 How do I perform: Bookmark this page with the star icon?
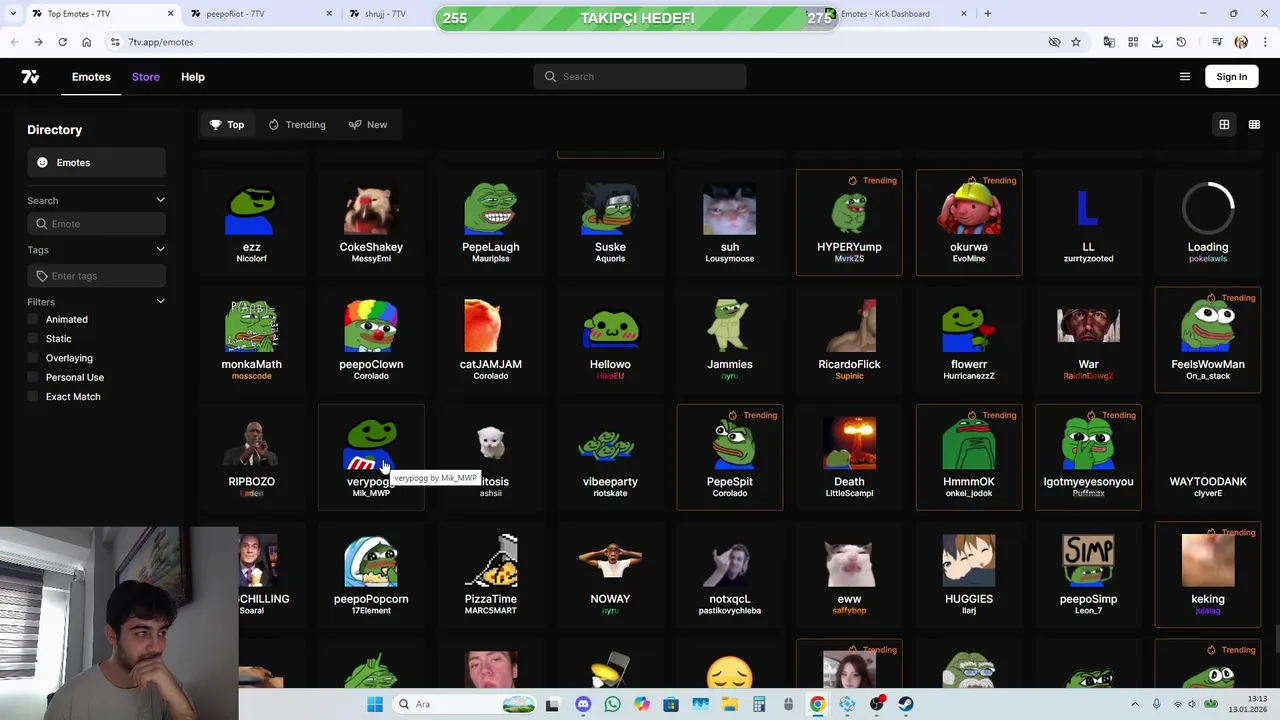(x=1076, y=42)
